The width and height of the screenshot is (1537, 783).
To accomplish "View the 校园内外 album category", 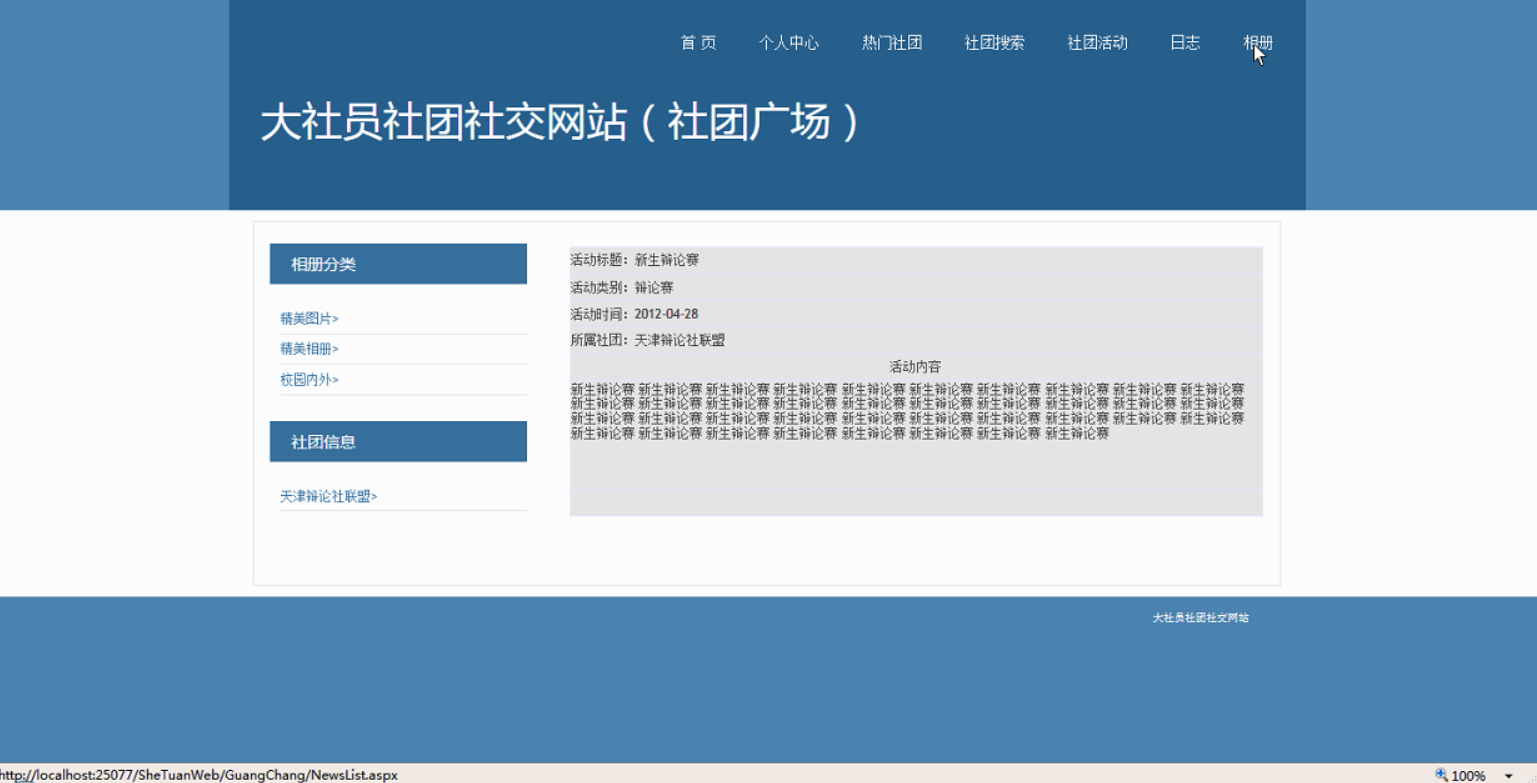I will [309, 380].
